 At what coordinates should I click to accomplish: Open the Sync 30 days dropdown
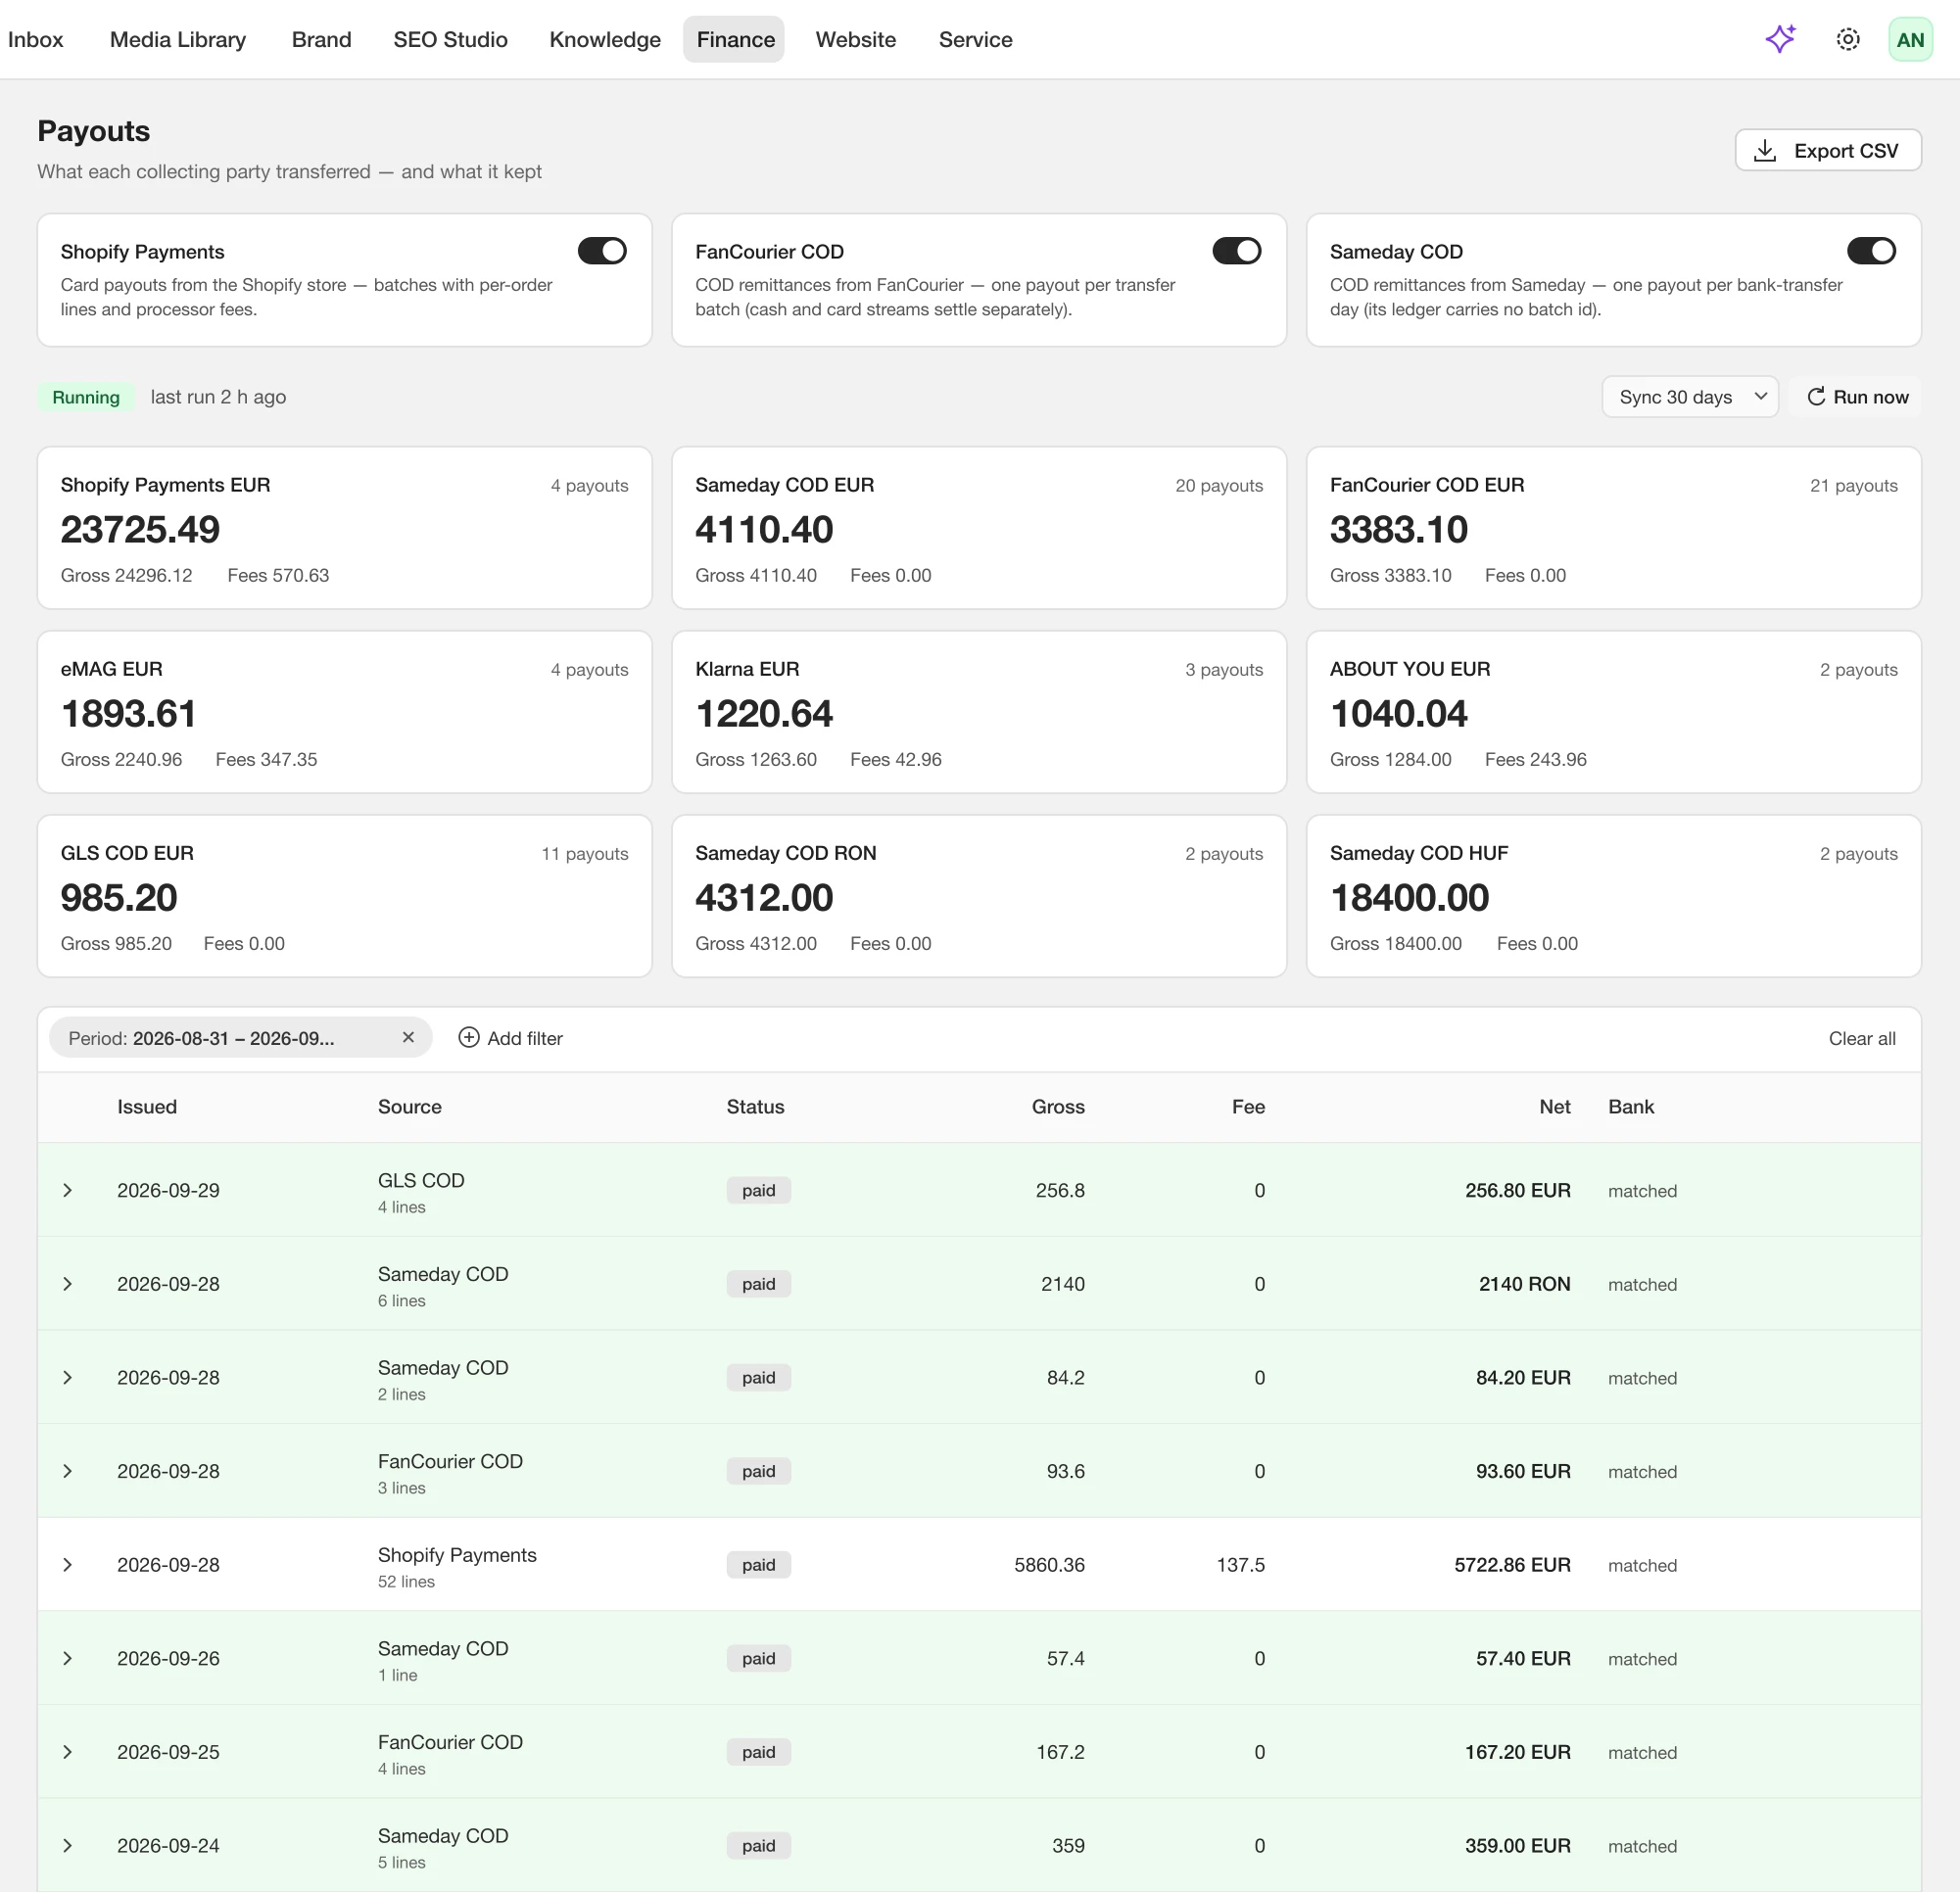[x=1689, y=397]
